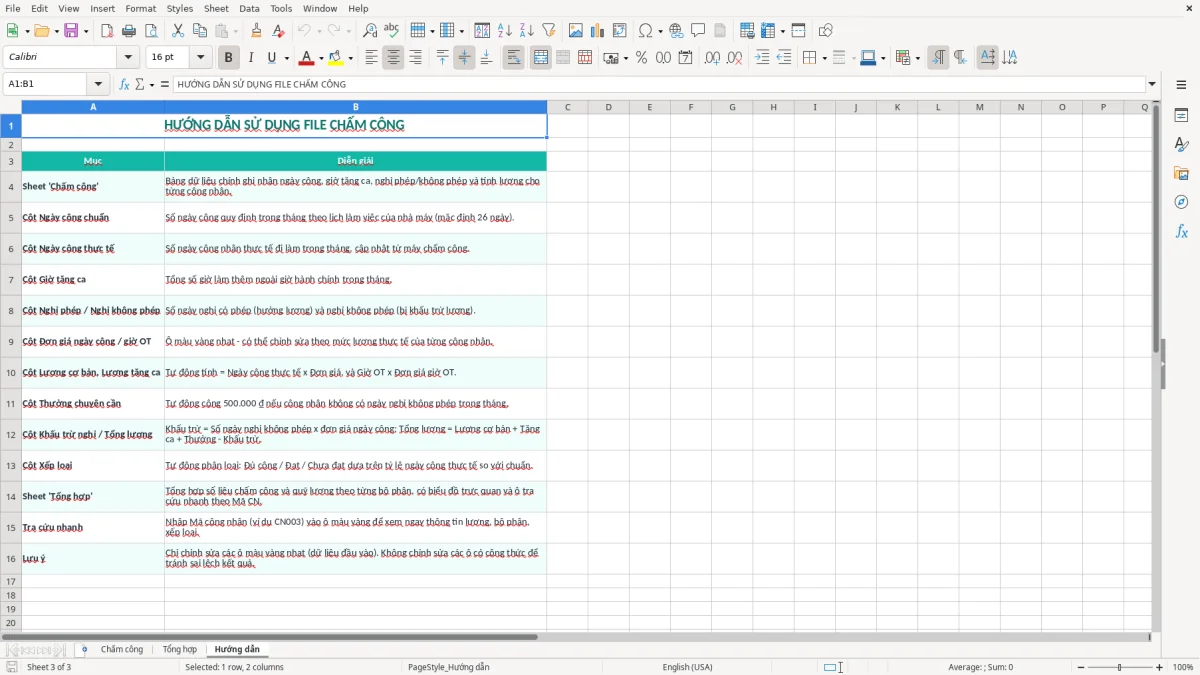The height and width of the screenshot is (675, 1200).
Task: Expand the background color dropdown arrow
Action: point(350,58)
